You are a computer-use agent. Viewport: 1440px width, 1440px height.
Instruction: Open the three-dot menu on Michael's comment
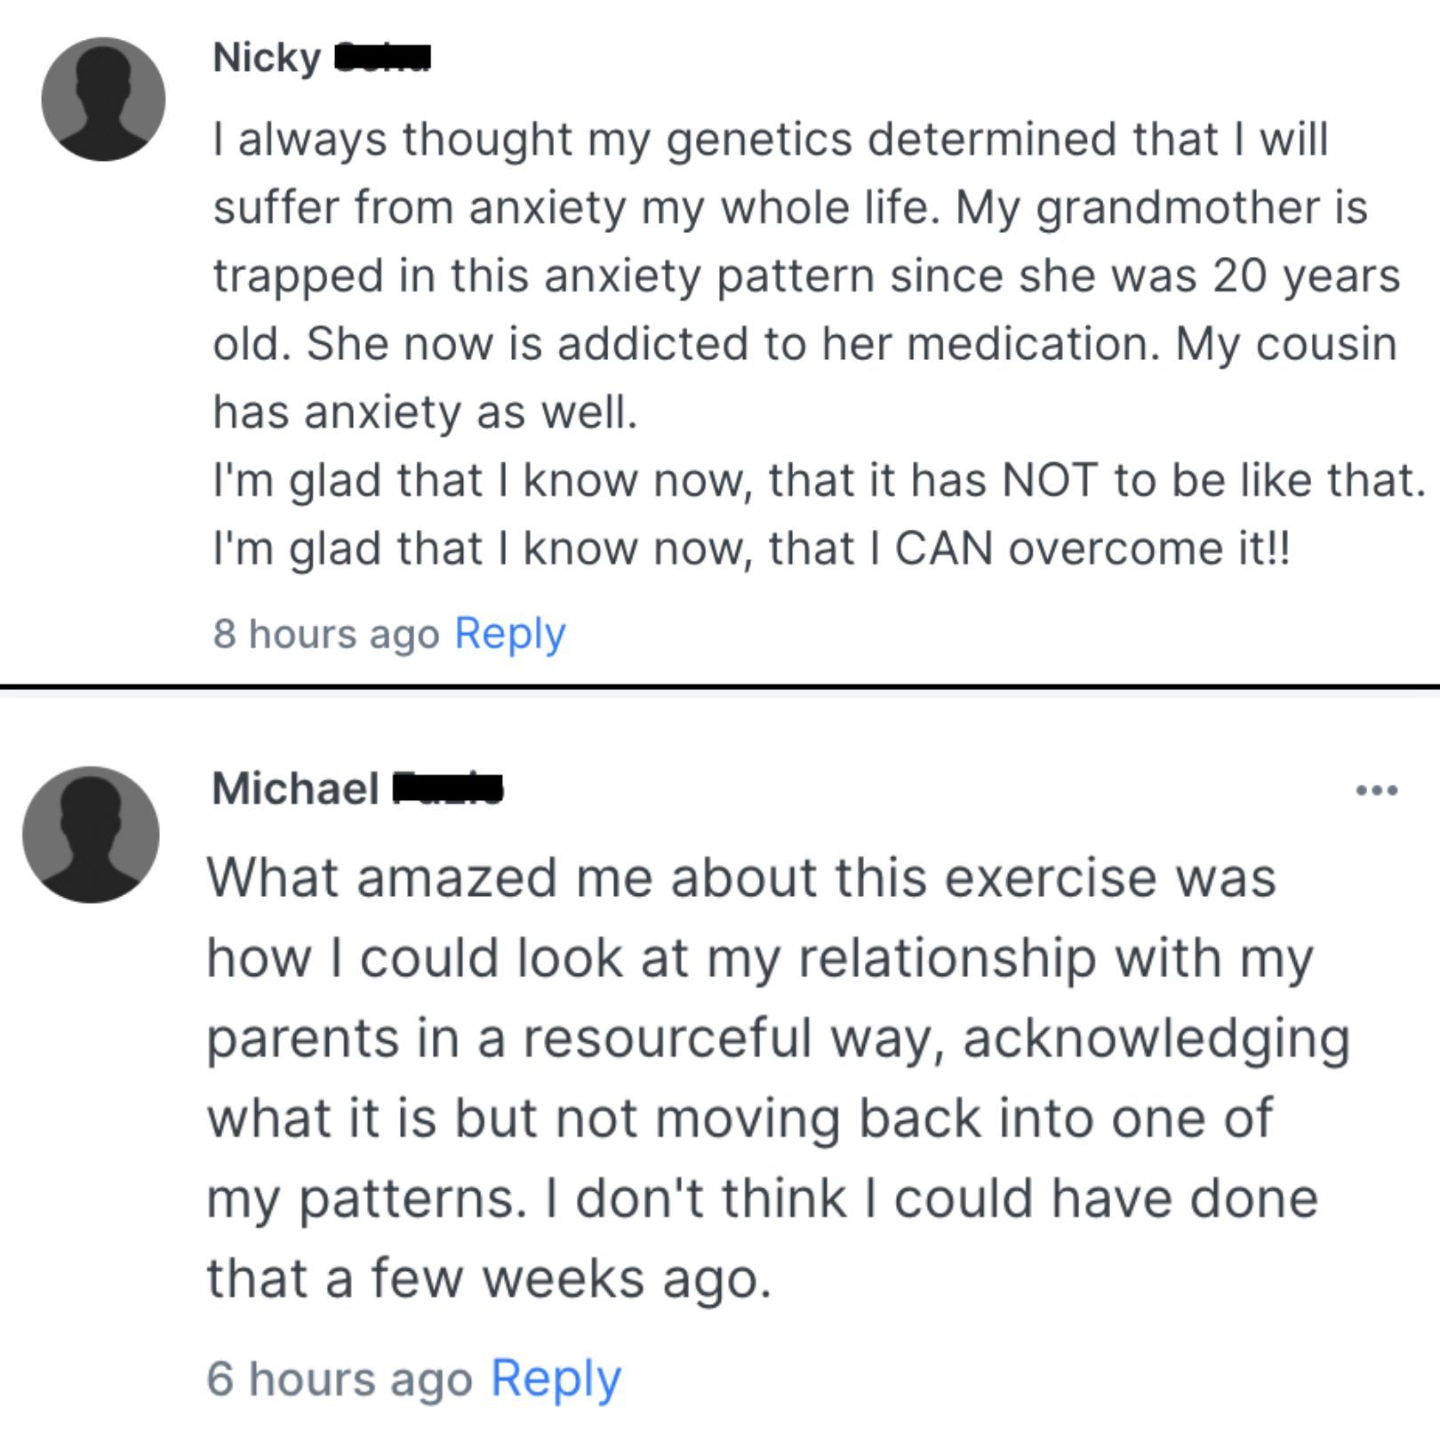click(1376, 791)
